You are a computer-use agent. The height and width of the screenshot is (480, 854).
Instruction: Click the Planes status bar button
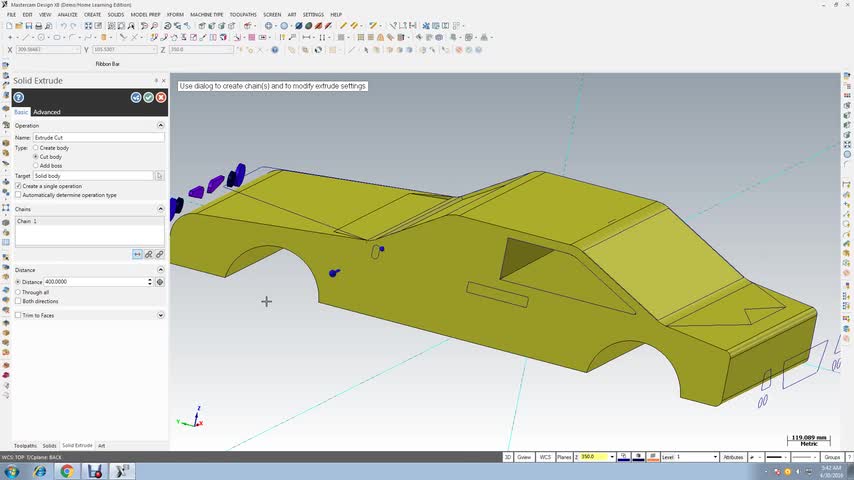564,457
